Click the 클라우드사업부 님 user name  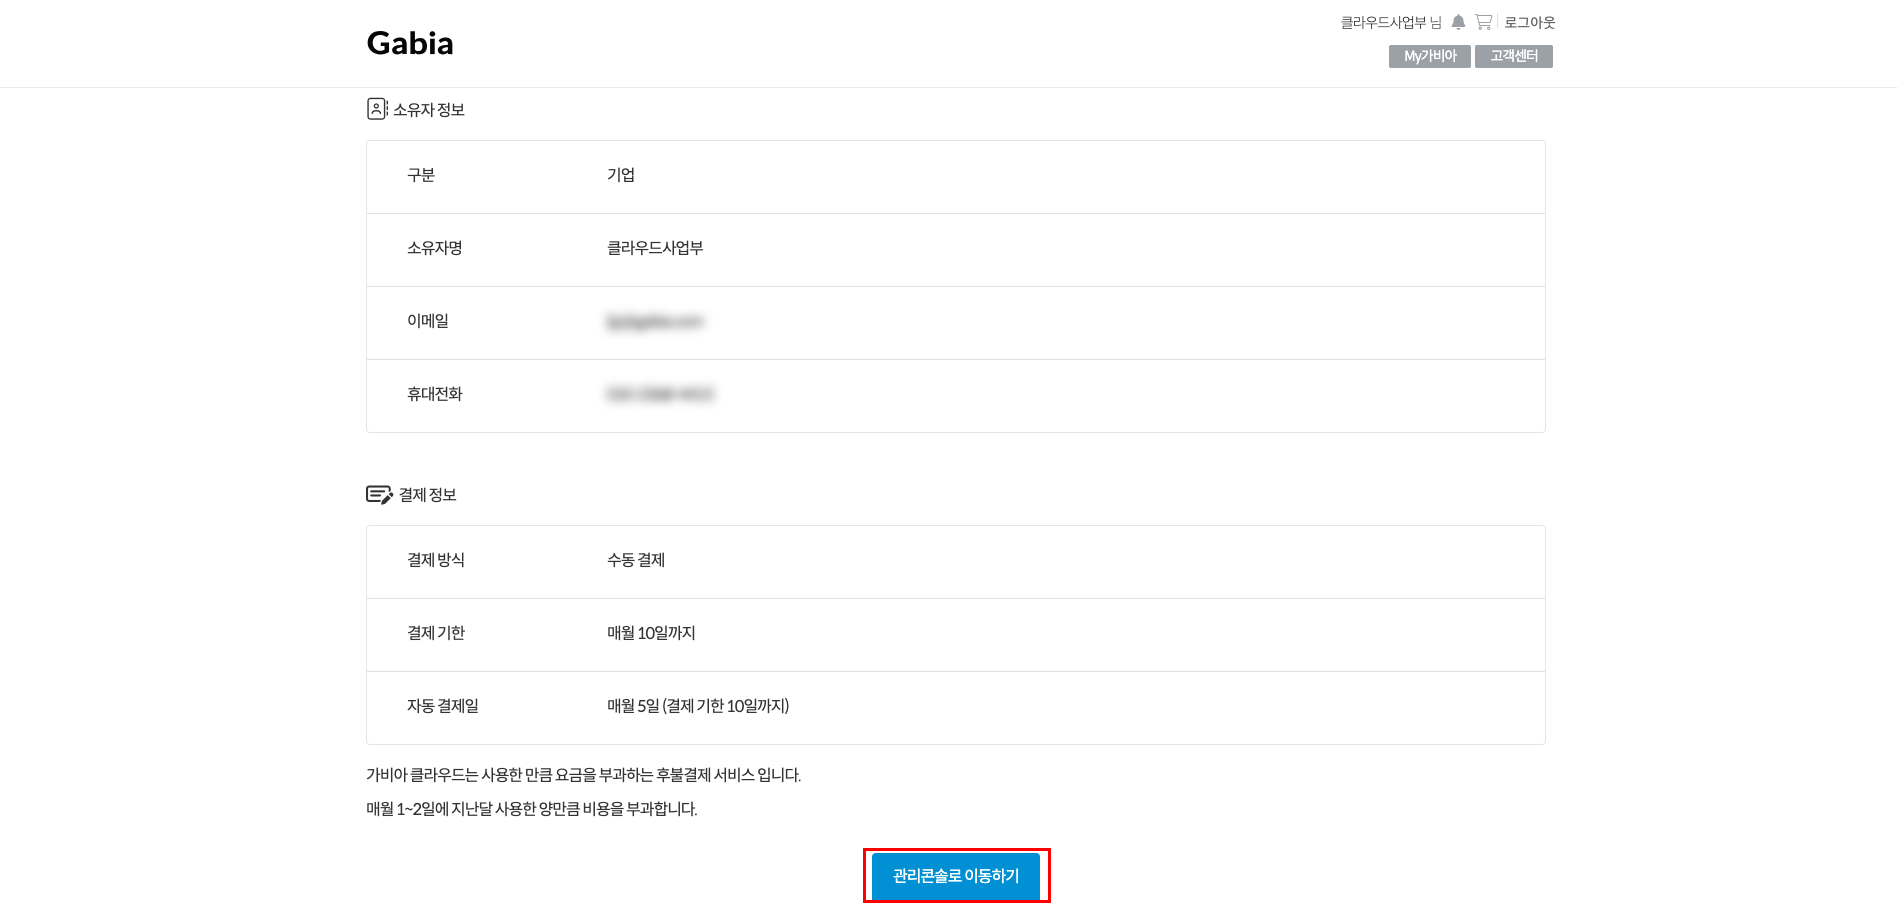(x=1391, y=22)
